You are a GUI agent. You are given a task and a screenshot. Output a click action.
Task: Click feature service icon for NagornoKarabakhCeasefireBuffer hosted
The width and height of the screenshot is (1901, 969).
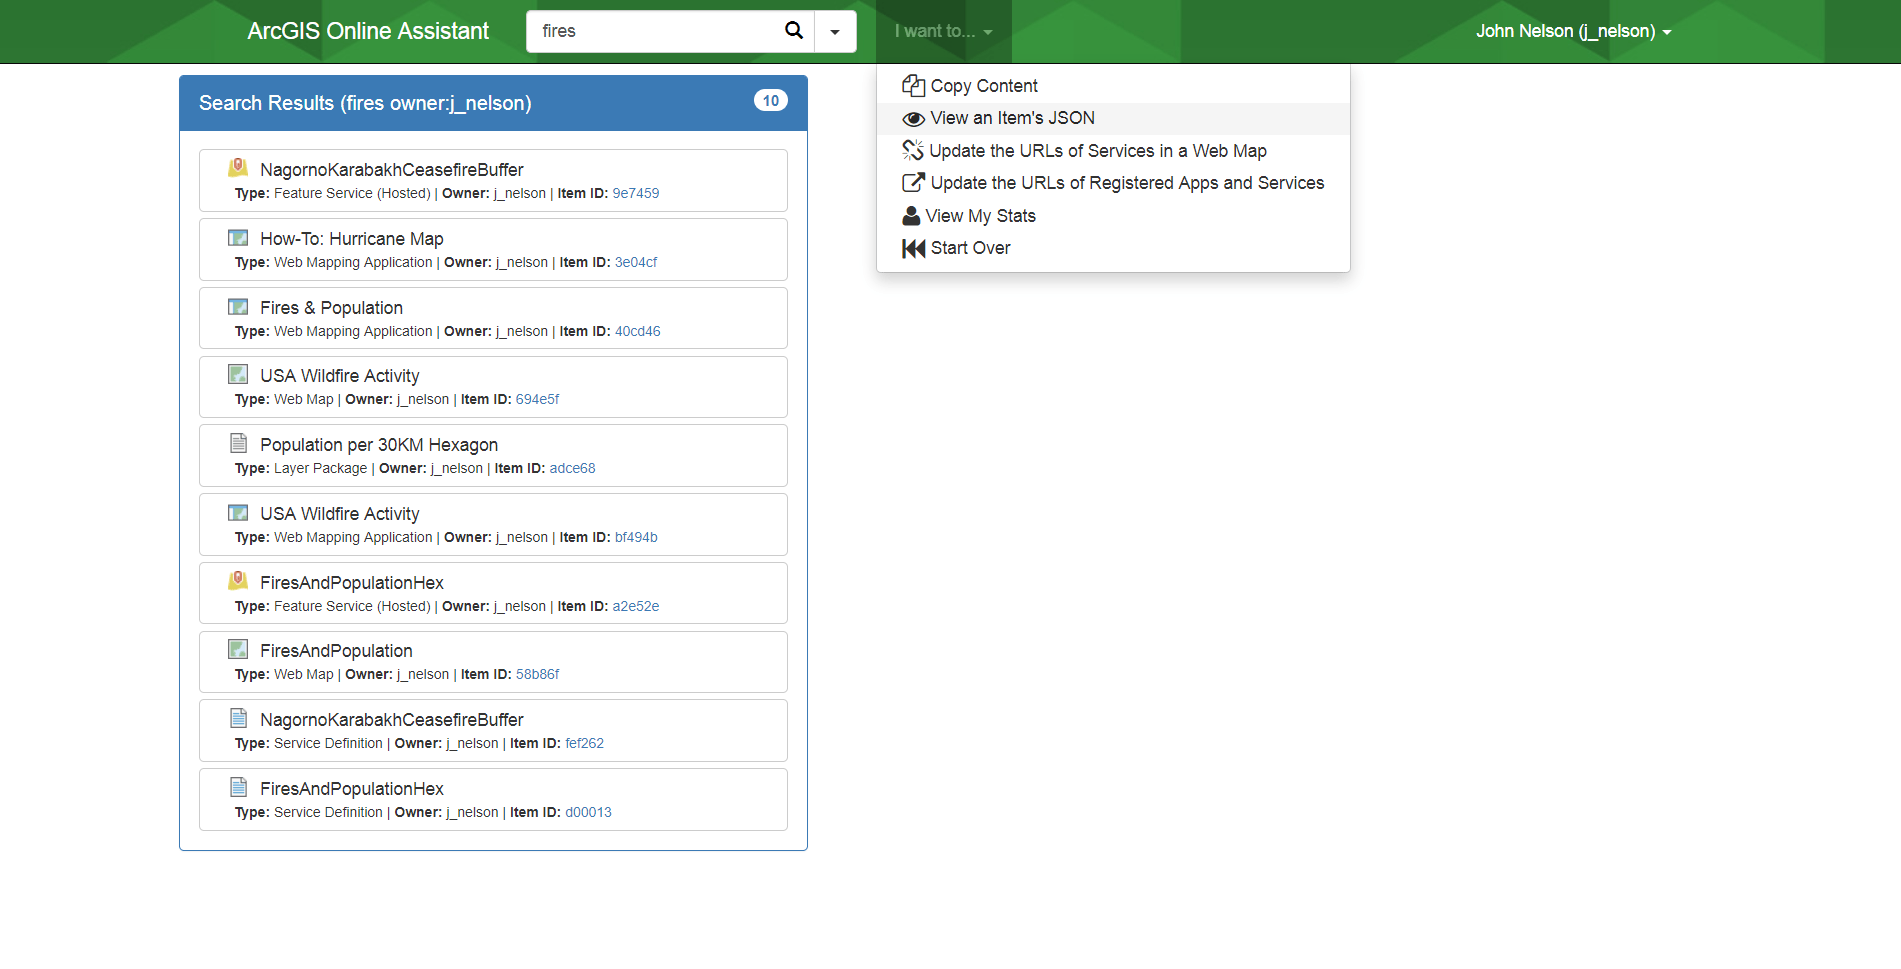click(238, 167)
